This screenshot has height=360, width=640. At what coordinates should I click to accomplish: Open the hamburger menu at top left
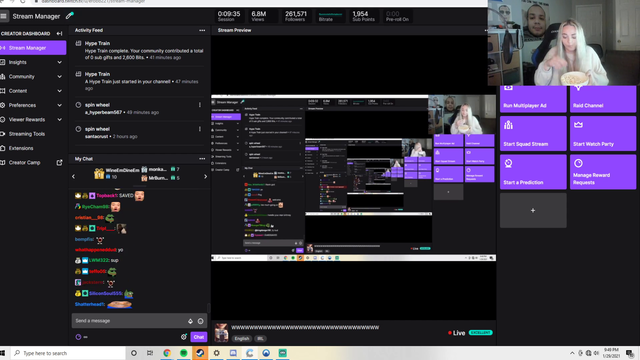point(4,16)
